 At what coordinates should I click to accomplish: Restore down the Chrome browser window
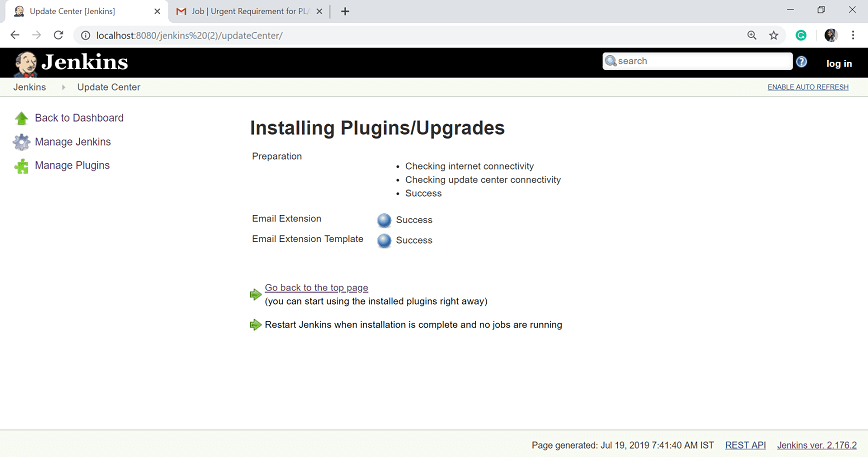click(822, 10)
